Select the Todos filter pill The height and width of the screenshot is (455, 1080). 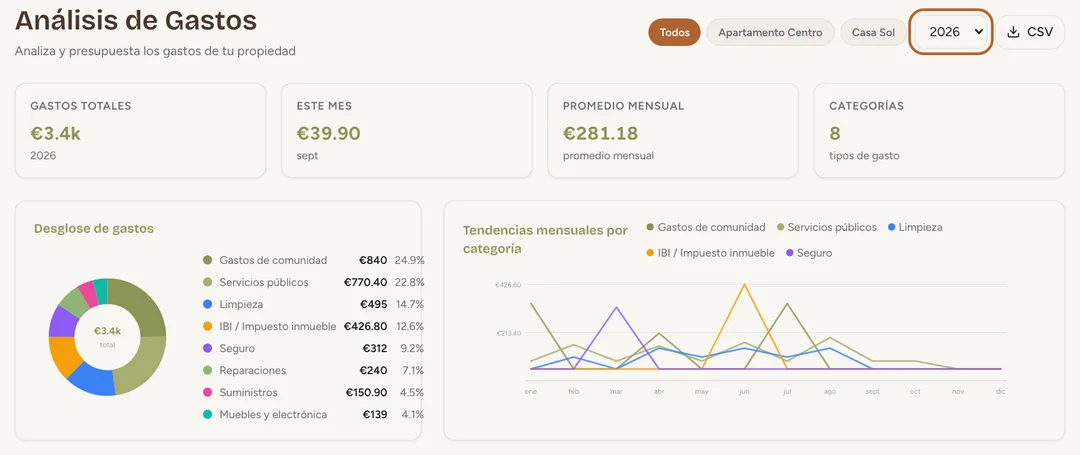[674, 32]
